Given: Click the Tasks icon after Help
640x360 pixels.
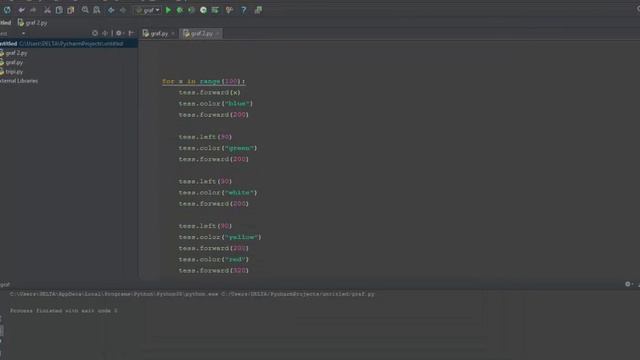Looking at the screenshot, I should (x=258, y=10).
